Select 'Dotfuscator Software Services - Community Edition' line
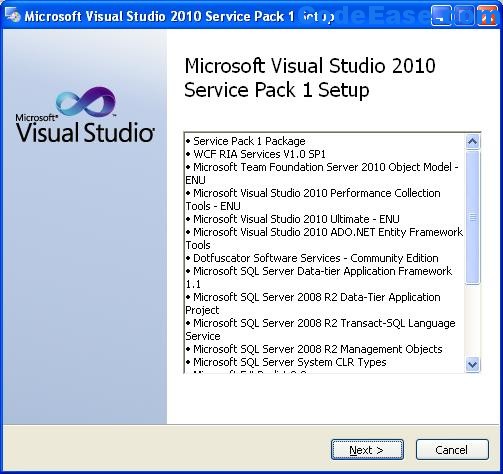503x474 pixels. click(x=312, y=258)
